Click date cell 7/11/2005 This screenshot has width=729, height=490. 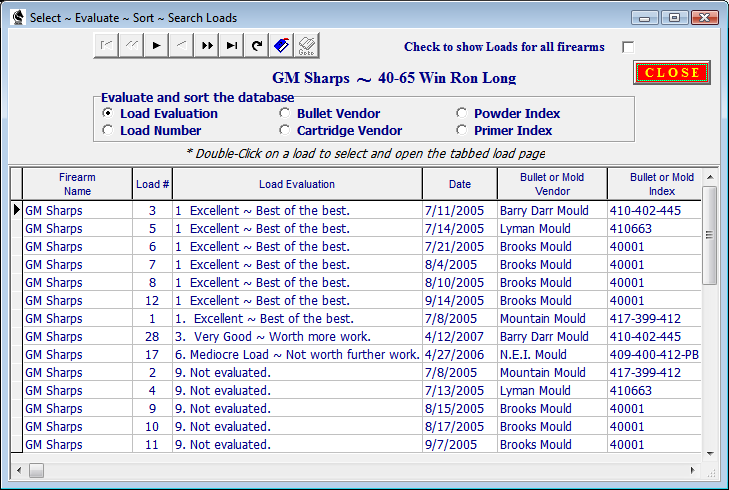click(x=460, y=210)
